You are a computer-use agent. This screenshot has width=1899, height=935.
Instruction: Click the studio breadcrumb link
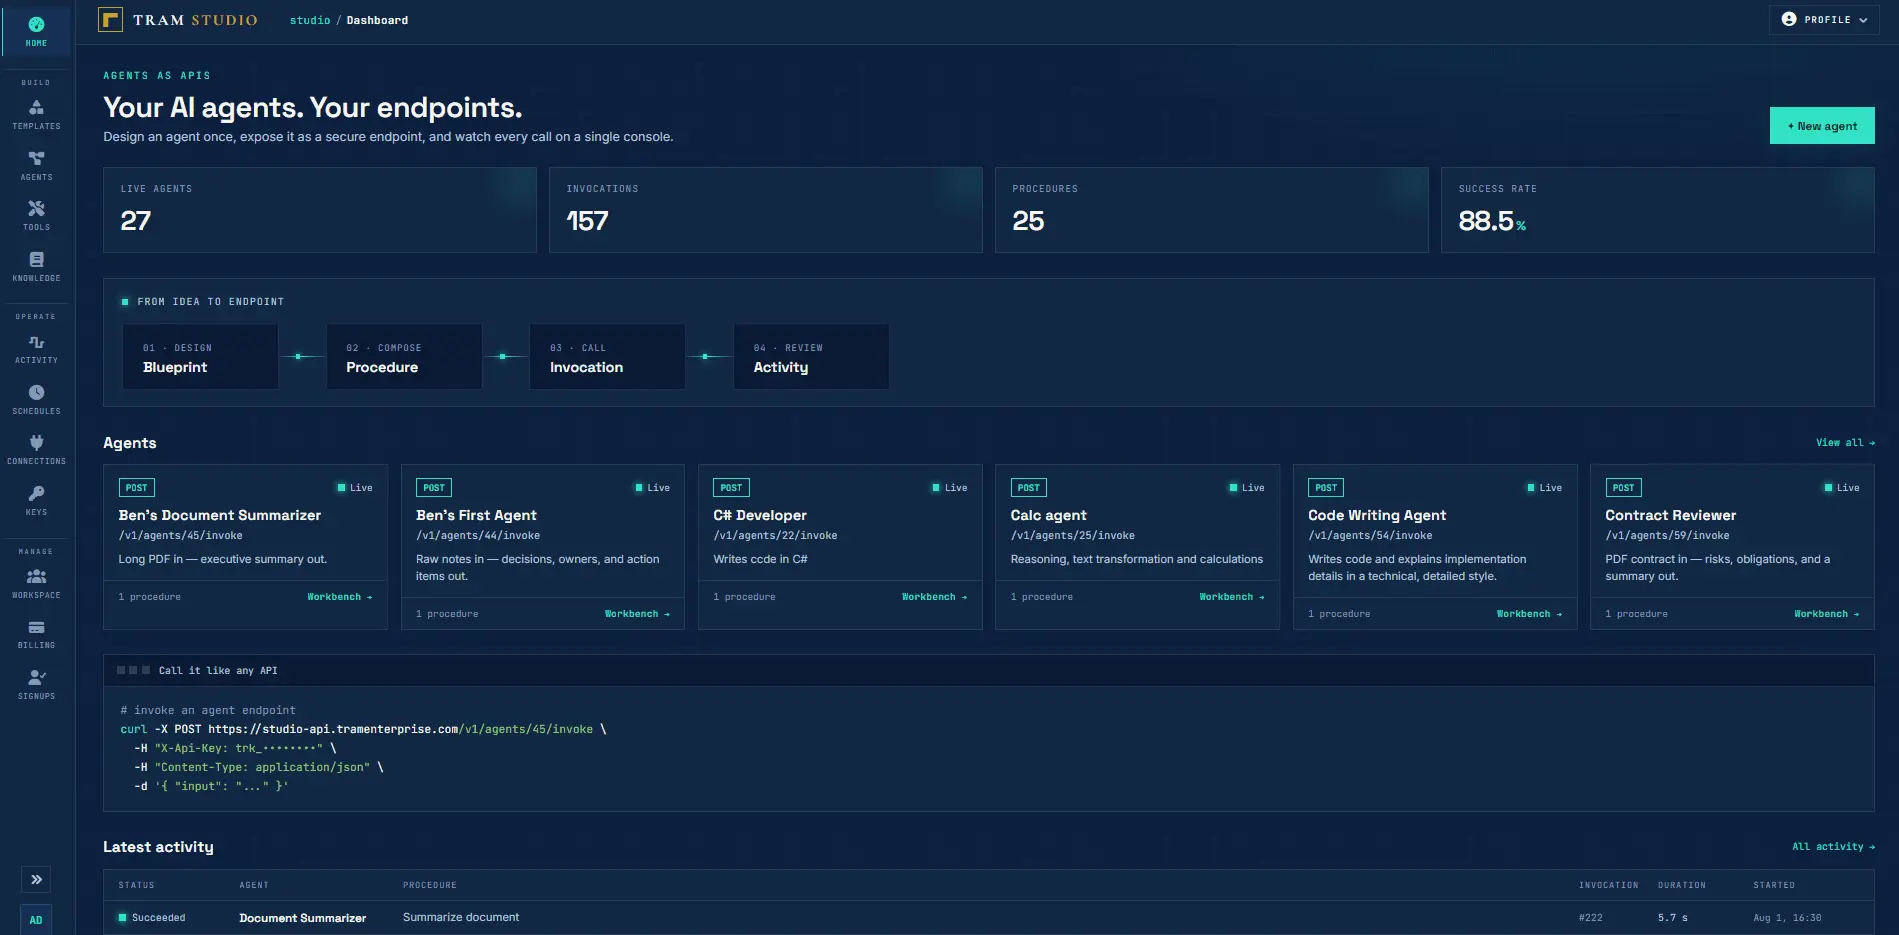pos(310,20)
